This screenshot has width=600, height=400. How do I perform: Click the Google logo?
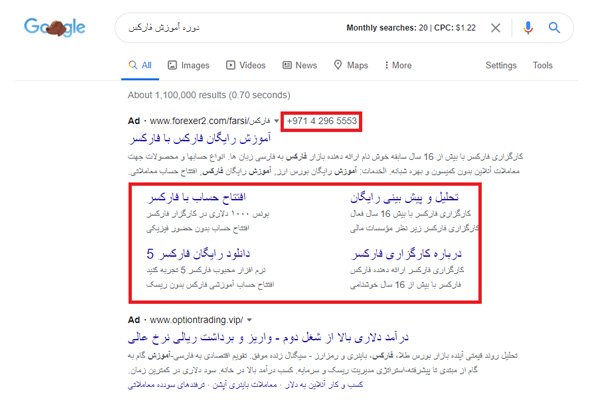pyautogui.click(x=55, y=28)
